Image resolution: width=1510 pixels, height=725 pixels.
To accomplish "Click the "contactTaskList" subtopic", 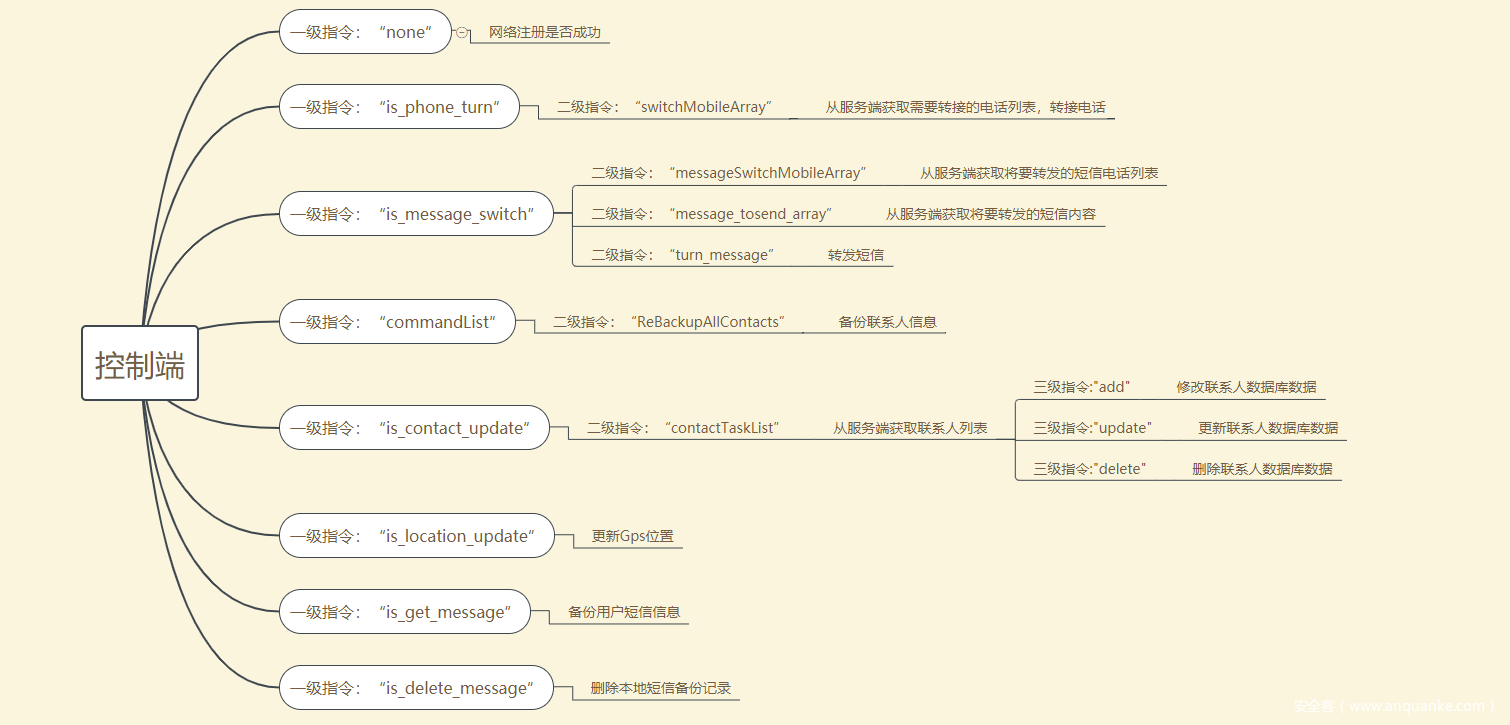I will click(683, 428).
